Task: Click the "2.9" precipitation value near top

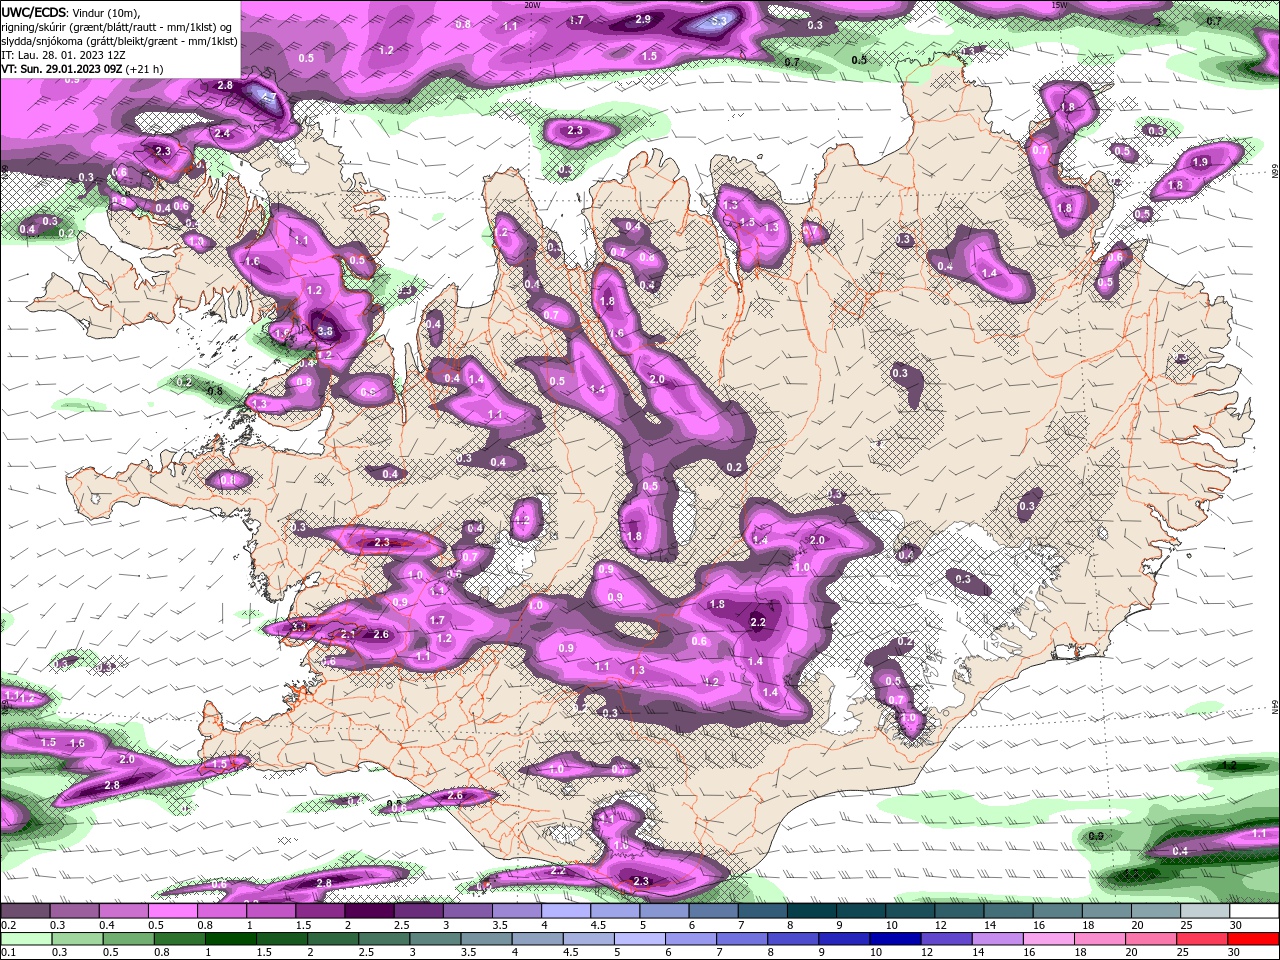Action: click(643, 19)
